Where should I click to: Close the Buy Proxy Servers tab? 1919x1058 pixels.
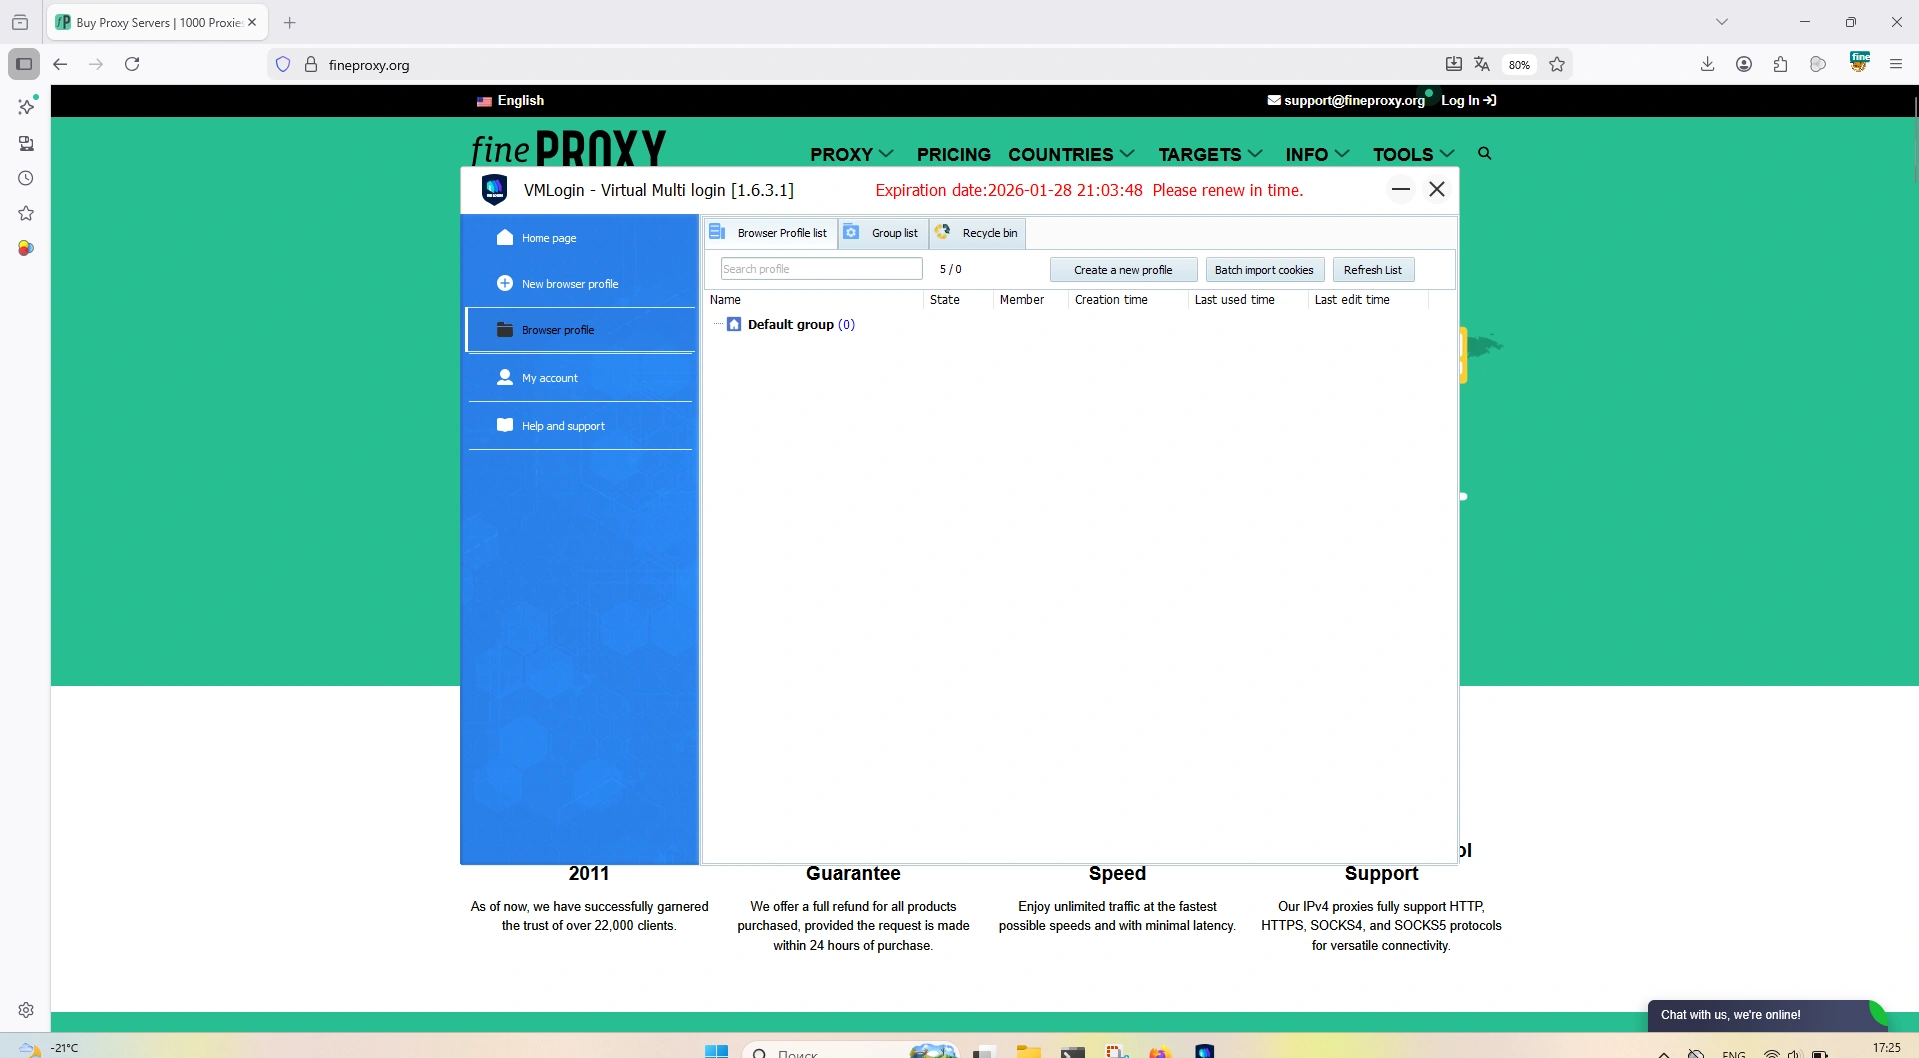pos(252,22)
